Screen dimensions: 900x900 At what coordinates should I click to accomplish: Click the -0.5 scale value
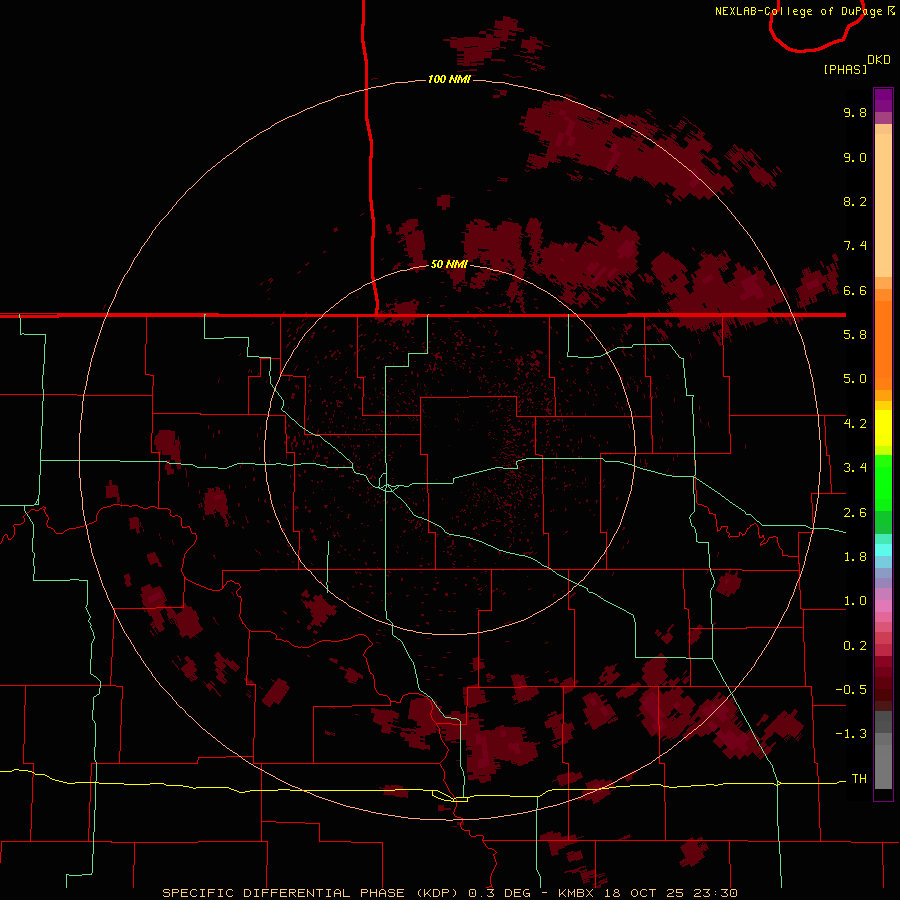(851, 690)
